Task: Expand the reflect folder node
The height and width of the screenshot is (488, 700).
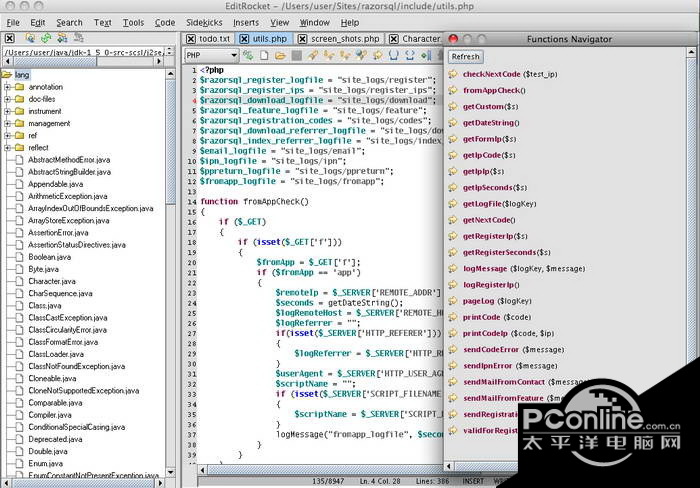Action: click(7, 147)
